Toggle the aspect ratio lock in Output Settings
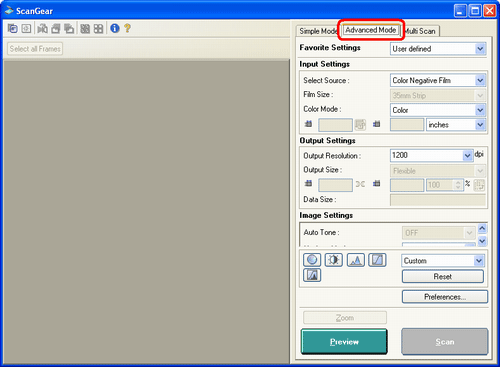This screenshot has width=500, height=367. click(x=360, y=184)
